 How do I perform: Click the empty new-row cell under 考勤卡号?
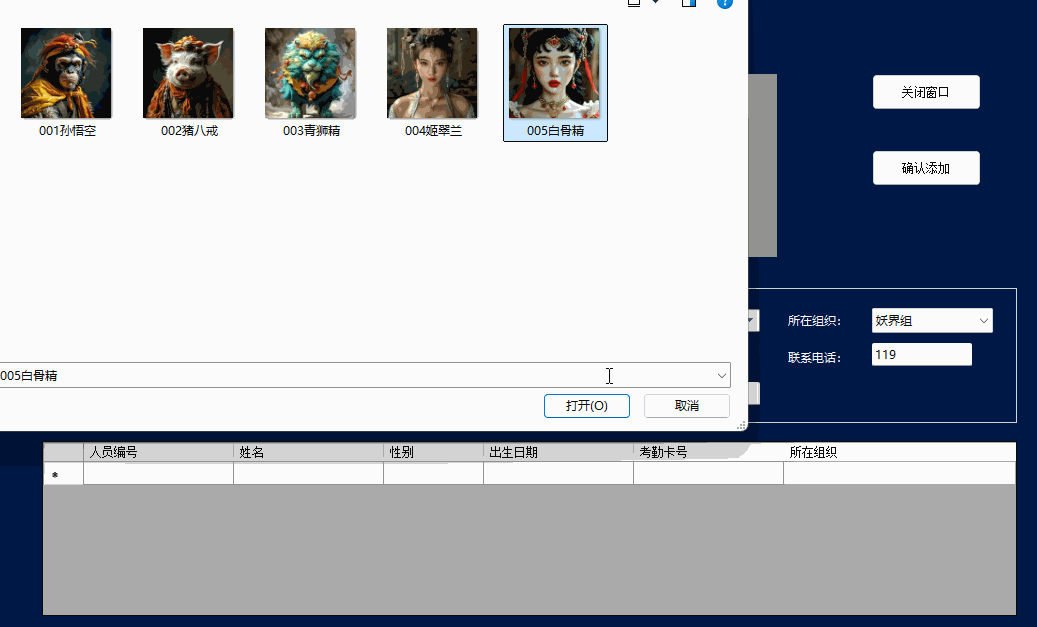708,474
